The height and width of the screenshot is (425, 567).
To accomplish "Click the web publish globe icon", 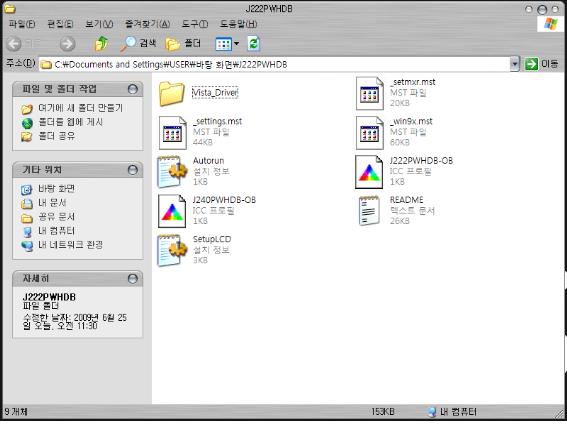I will coord(27,123).
